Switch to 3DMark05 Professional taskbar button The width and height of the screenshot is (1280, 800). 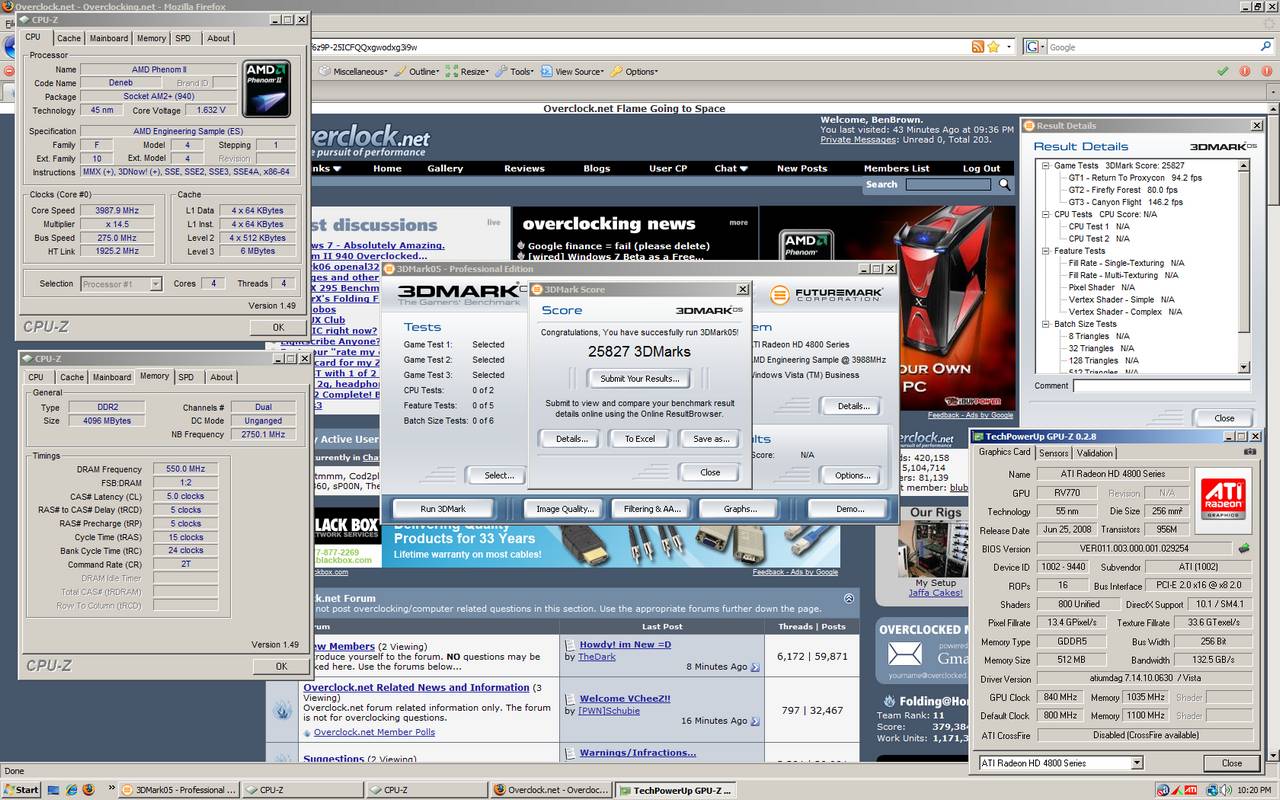178,789
